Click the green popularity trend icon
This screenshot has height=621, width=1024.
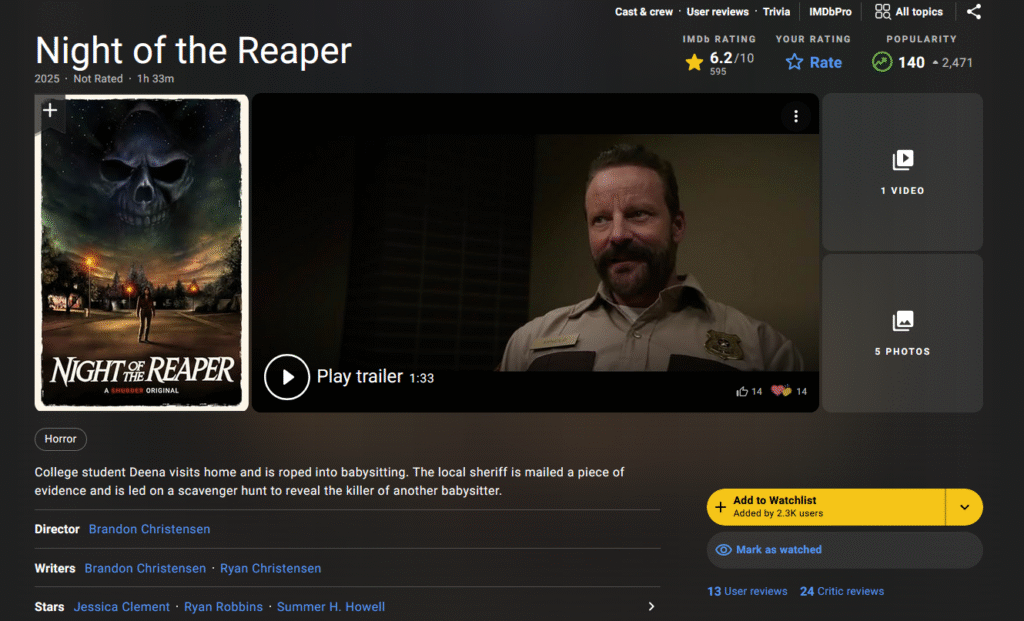coord(881,62)
